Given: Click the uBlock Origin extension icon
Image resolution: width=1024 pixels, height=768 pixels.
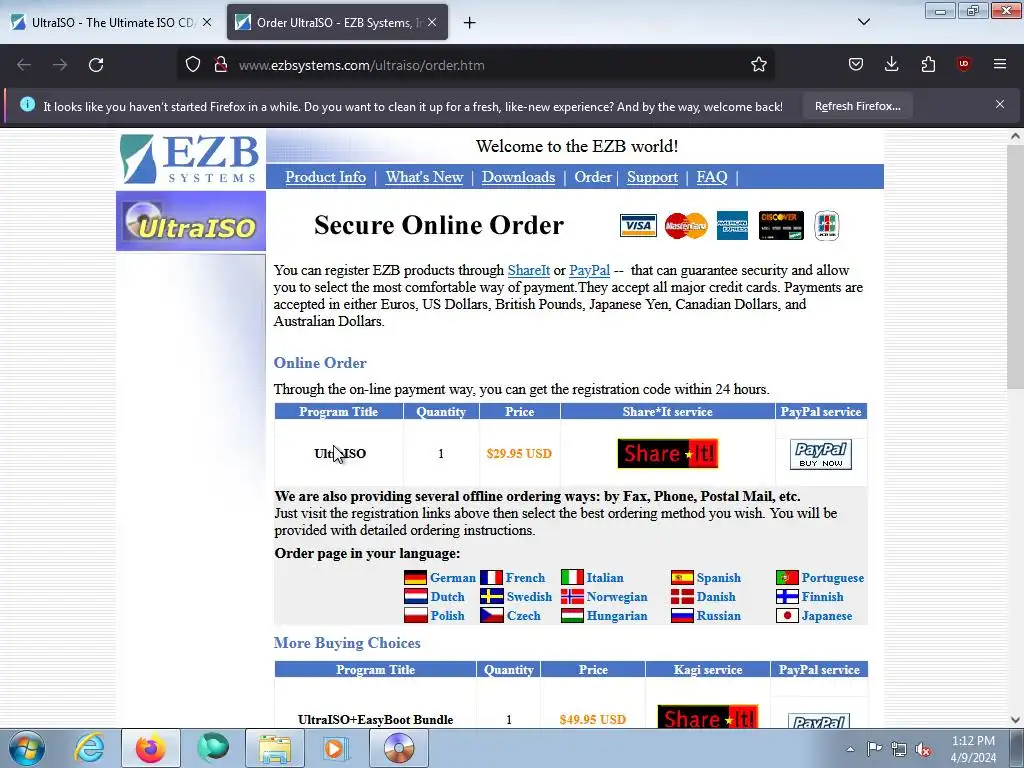Looking at the screenshot, I should coord(963,64).
